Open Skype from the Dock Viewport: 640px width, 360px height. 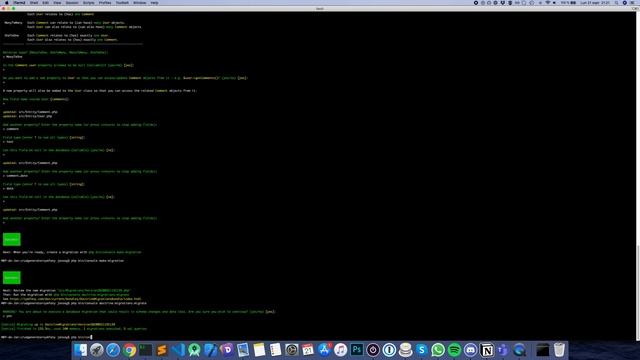tap(422, 350)
